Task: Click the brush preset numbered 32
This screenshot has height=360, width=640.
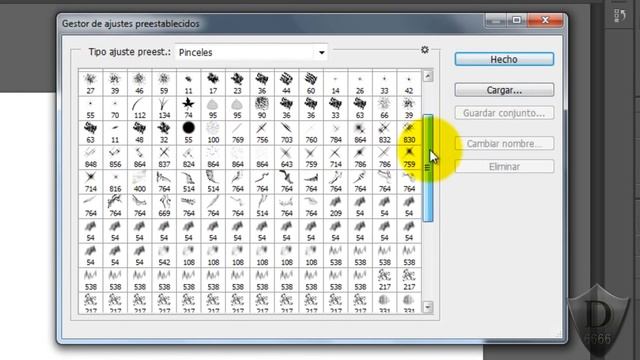Action: pyautogui.click(x=164, y=133)
